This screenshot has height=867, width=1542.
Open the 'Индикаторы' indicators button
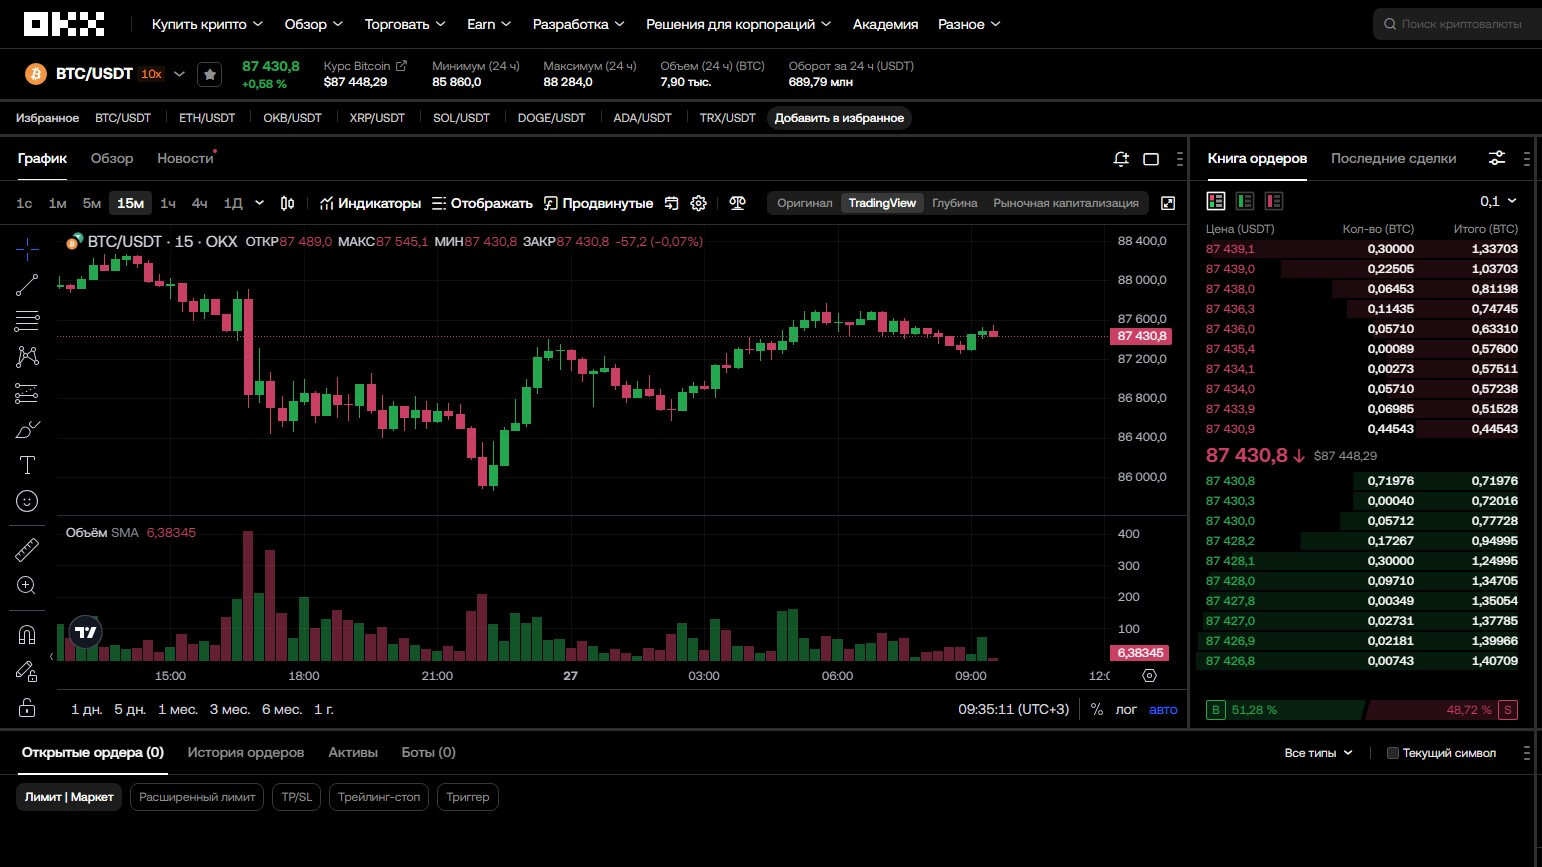point(370,203)
